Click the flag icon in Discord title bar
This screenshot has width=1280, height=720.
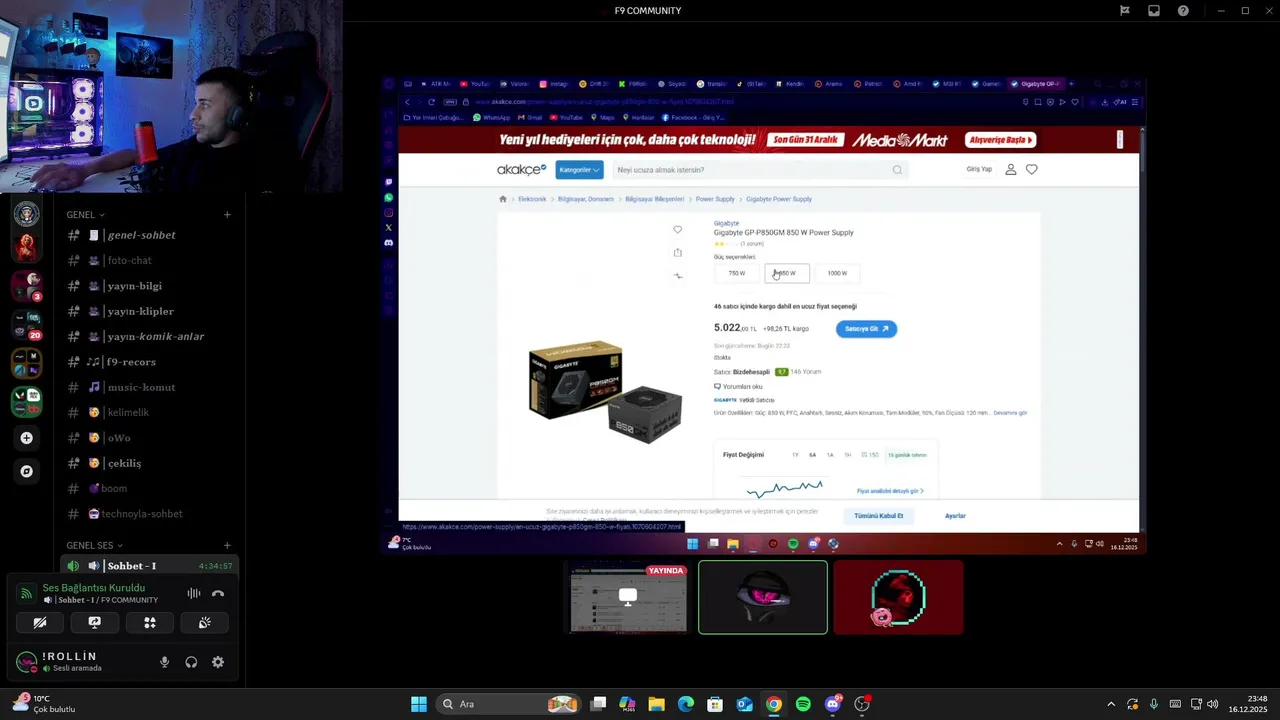(x=1125, y=10)
